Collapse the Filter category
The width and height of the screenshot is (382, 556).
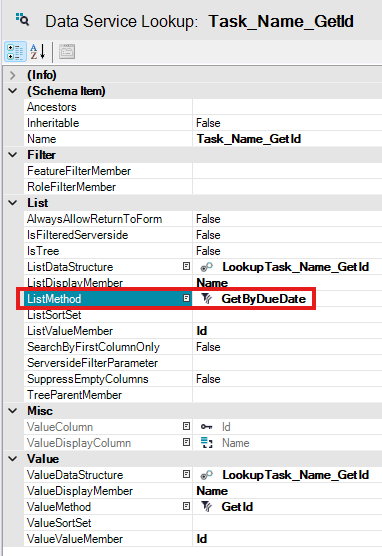13,155
